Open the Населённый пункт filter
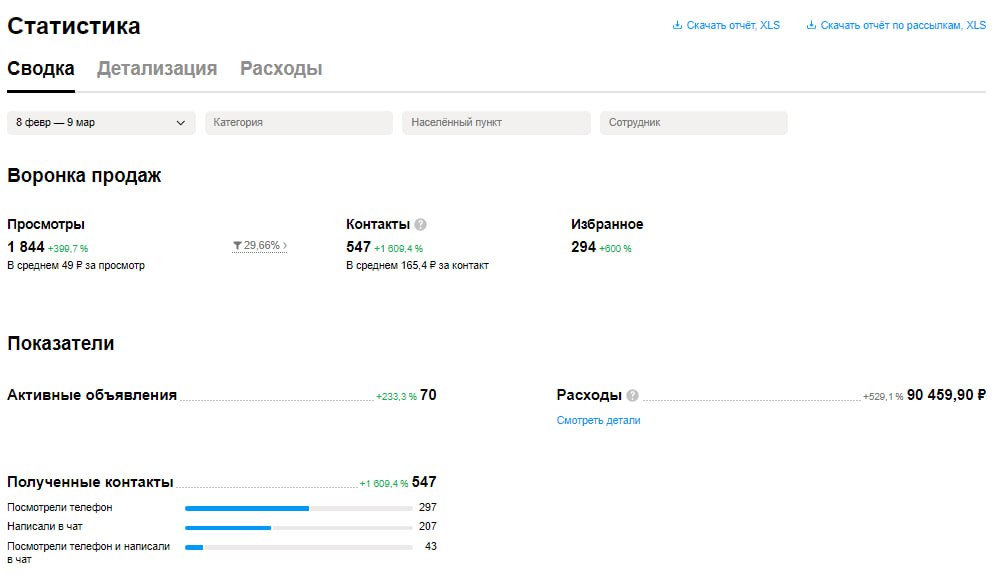Viewport: 995px width, 577px height. click(x=496, y=123)
